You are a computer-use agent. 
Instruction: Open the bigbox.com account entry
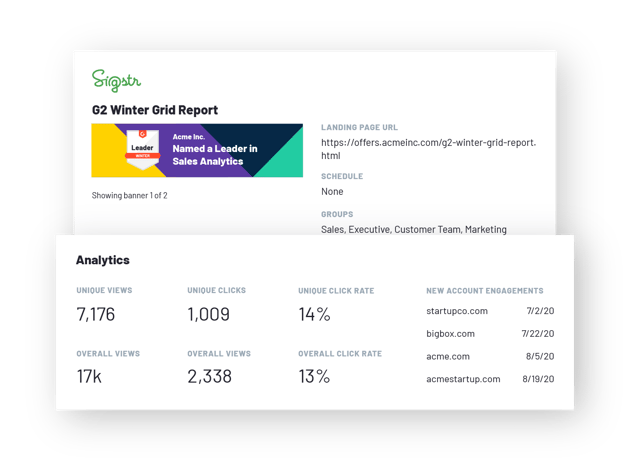point(450,334)
